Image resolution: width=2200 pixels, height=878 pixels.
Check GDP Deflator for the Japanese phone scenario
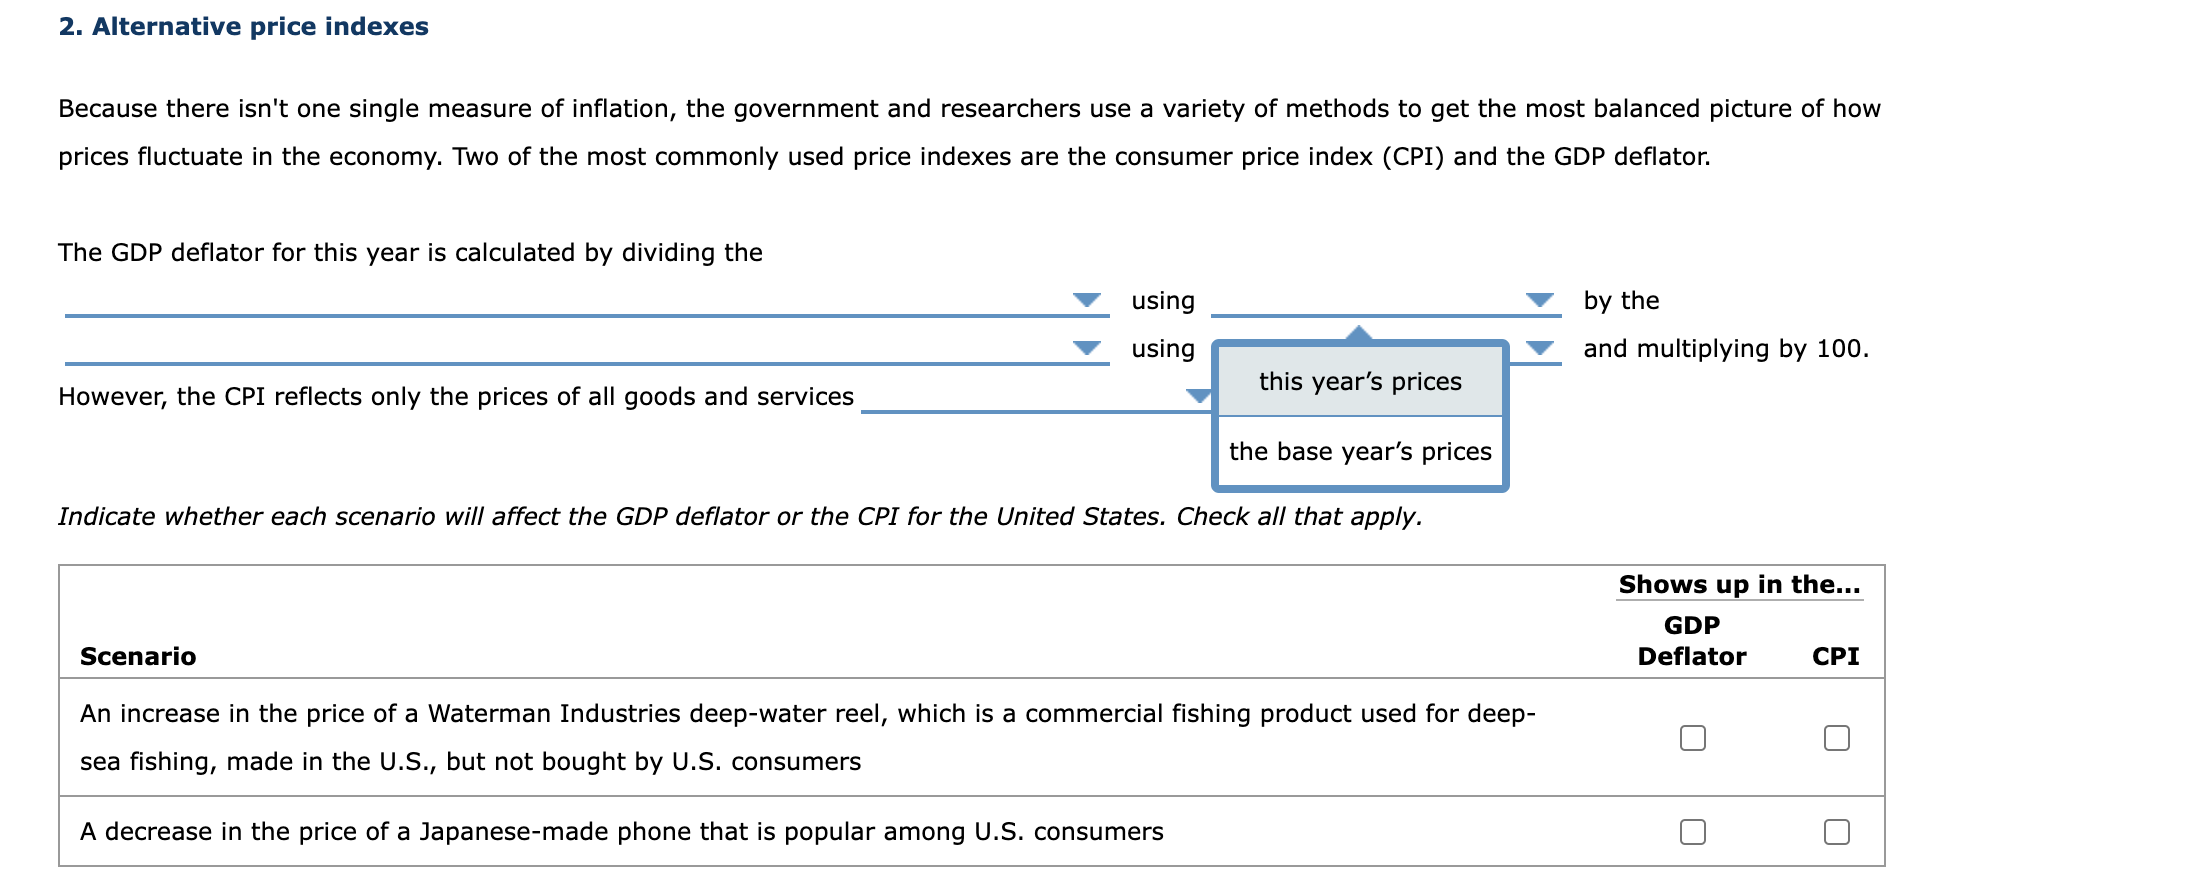pyautogui.click(x=1693, y=830)
